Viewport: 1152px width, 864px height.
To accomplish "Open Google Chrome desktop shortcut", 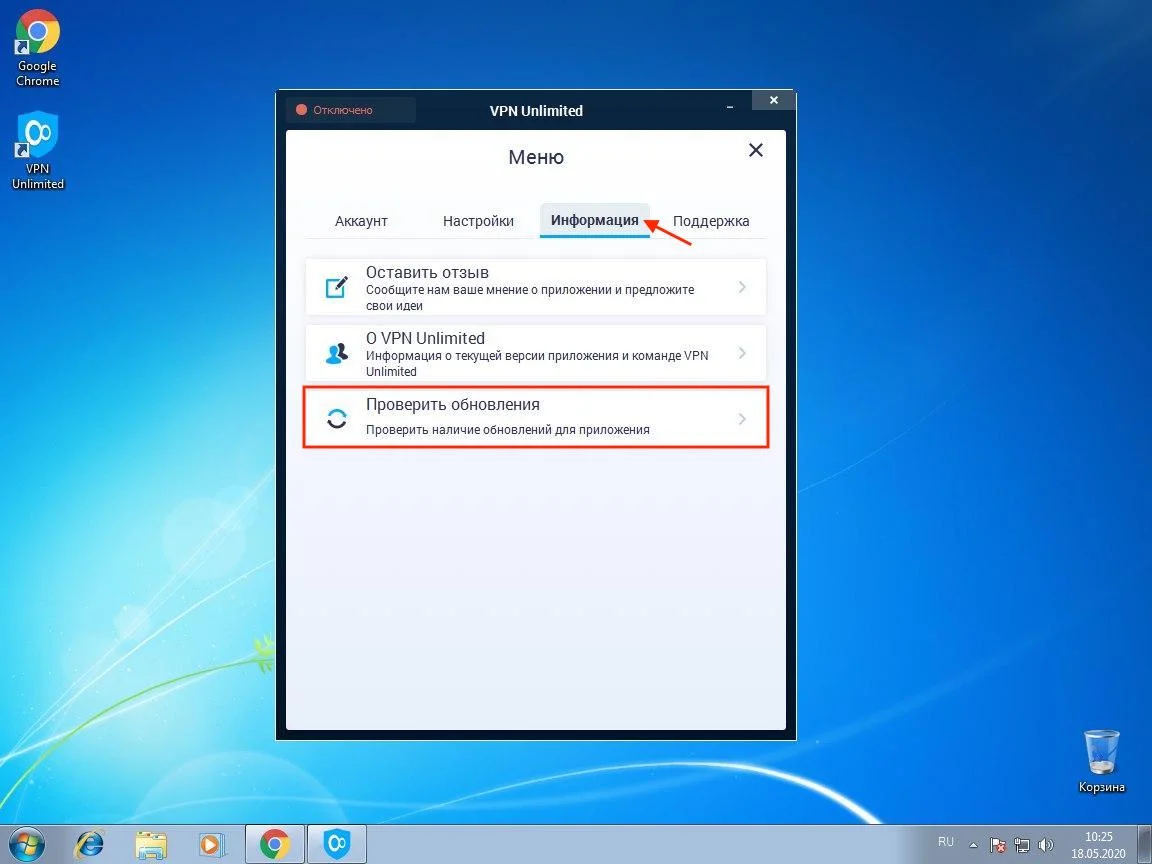I will pyautogui.click(x=38, y=50).
